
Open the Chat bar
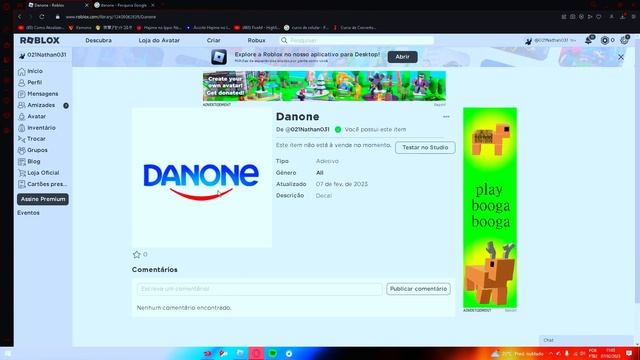(586, 340)
